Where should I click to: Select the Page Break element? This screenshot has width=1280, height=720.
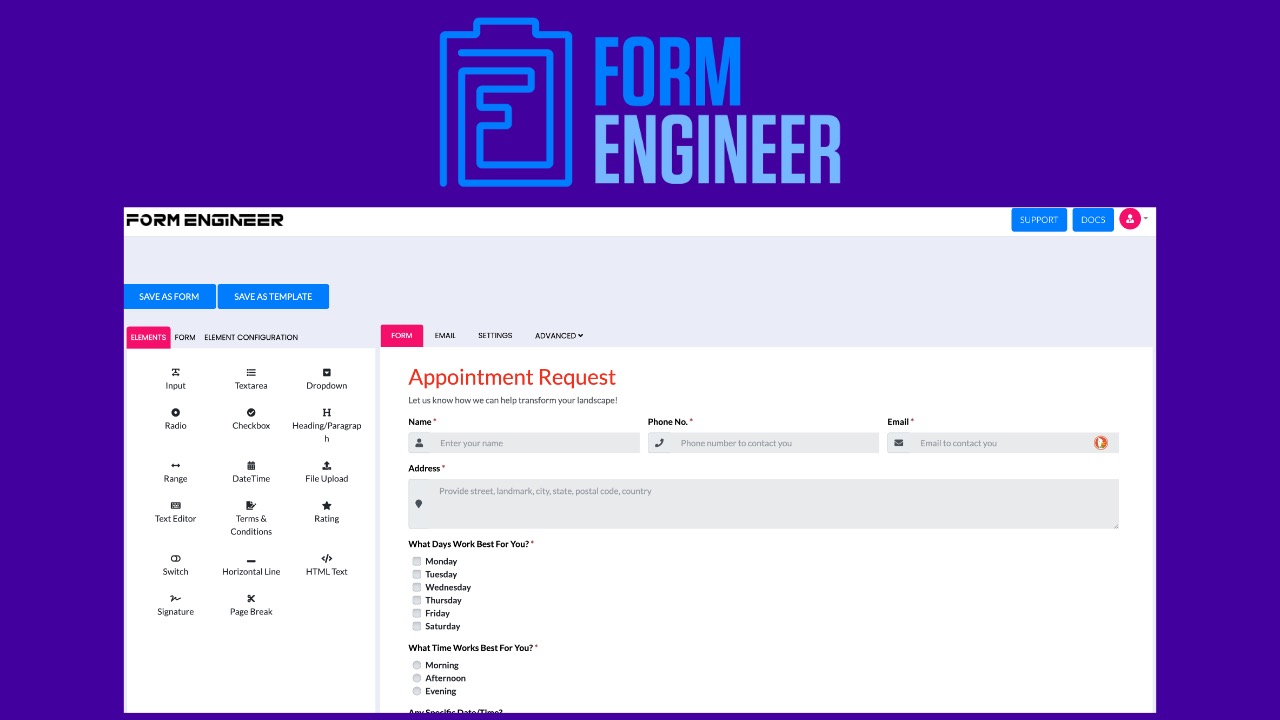point(250,604)
